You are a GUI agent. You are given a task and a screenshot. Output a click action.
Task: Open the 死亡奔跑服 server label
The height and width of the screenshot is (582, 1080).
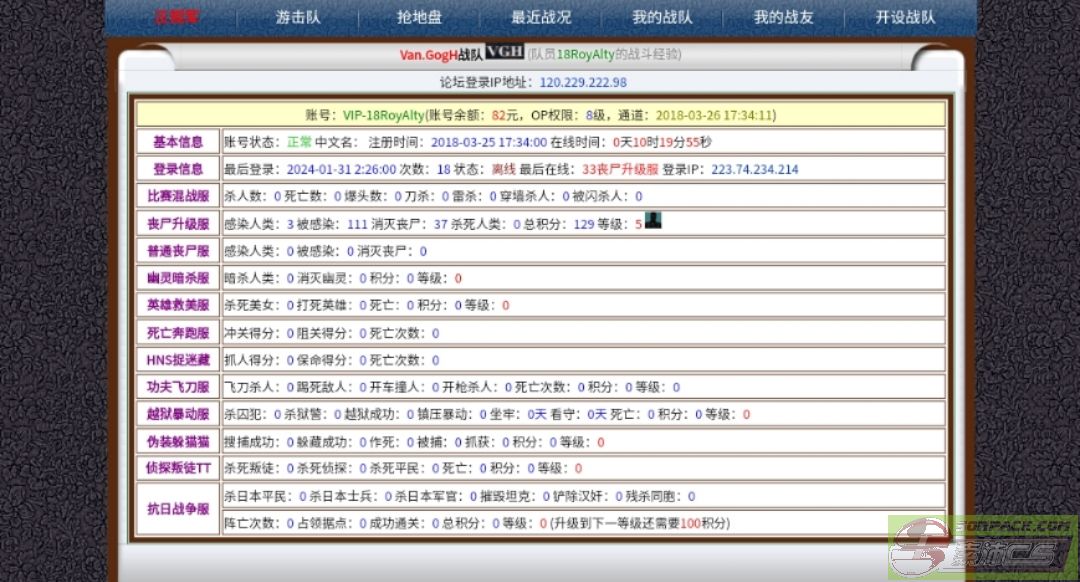(178, 333)
